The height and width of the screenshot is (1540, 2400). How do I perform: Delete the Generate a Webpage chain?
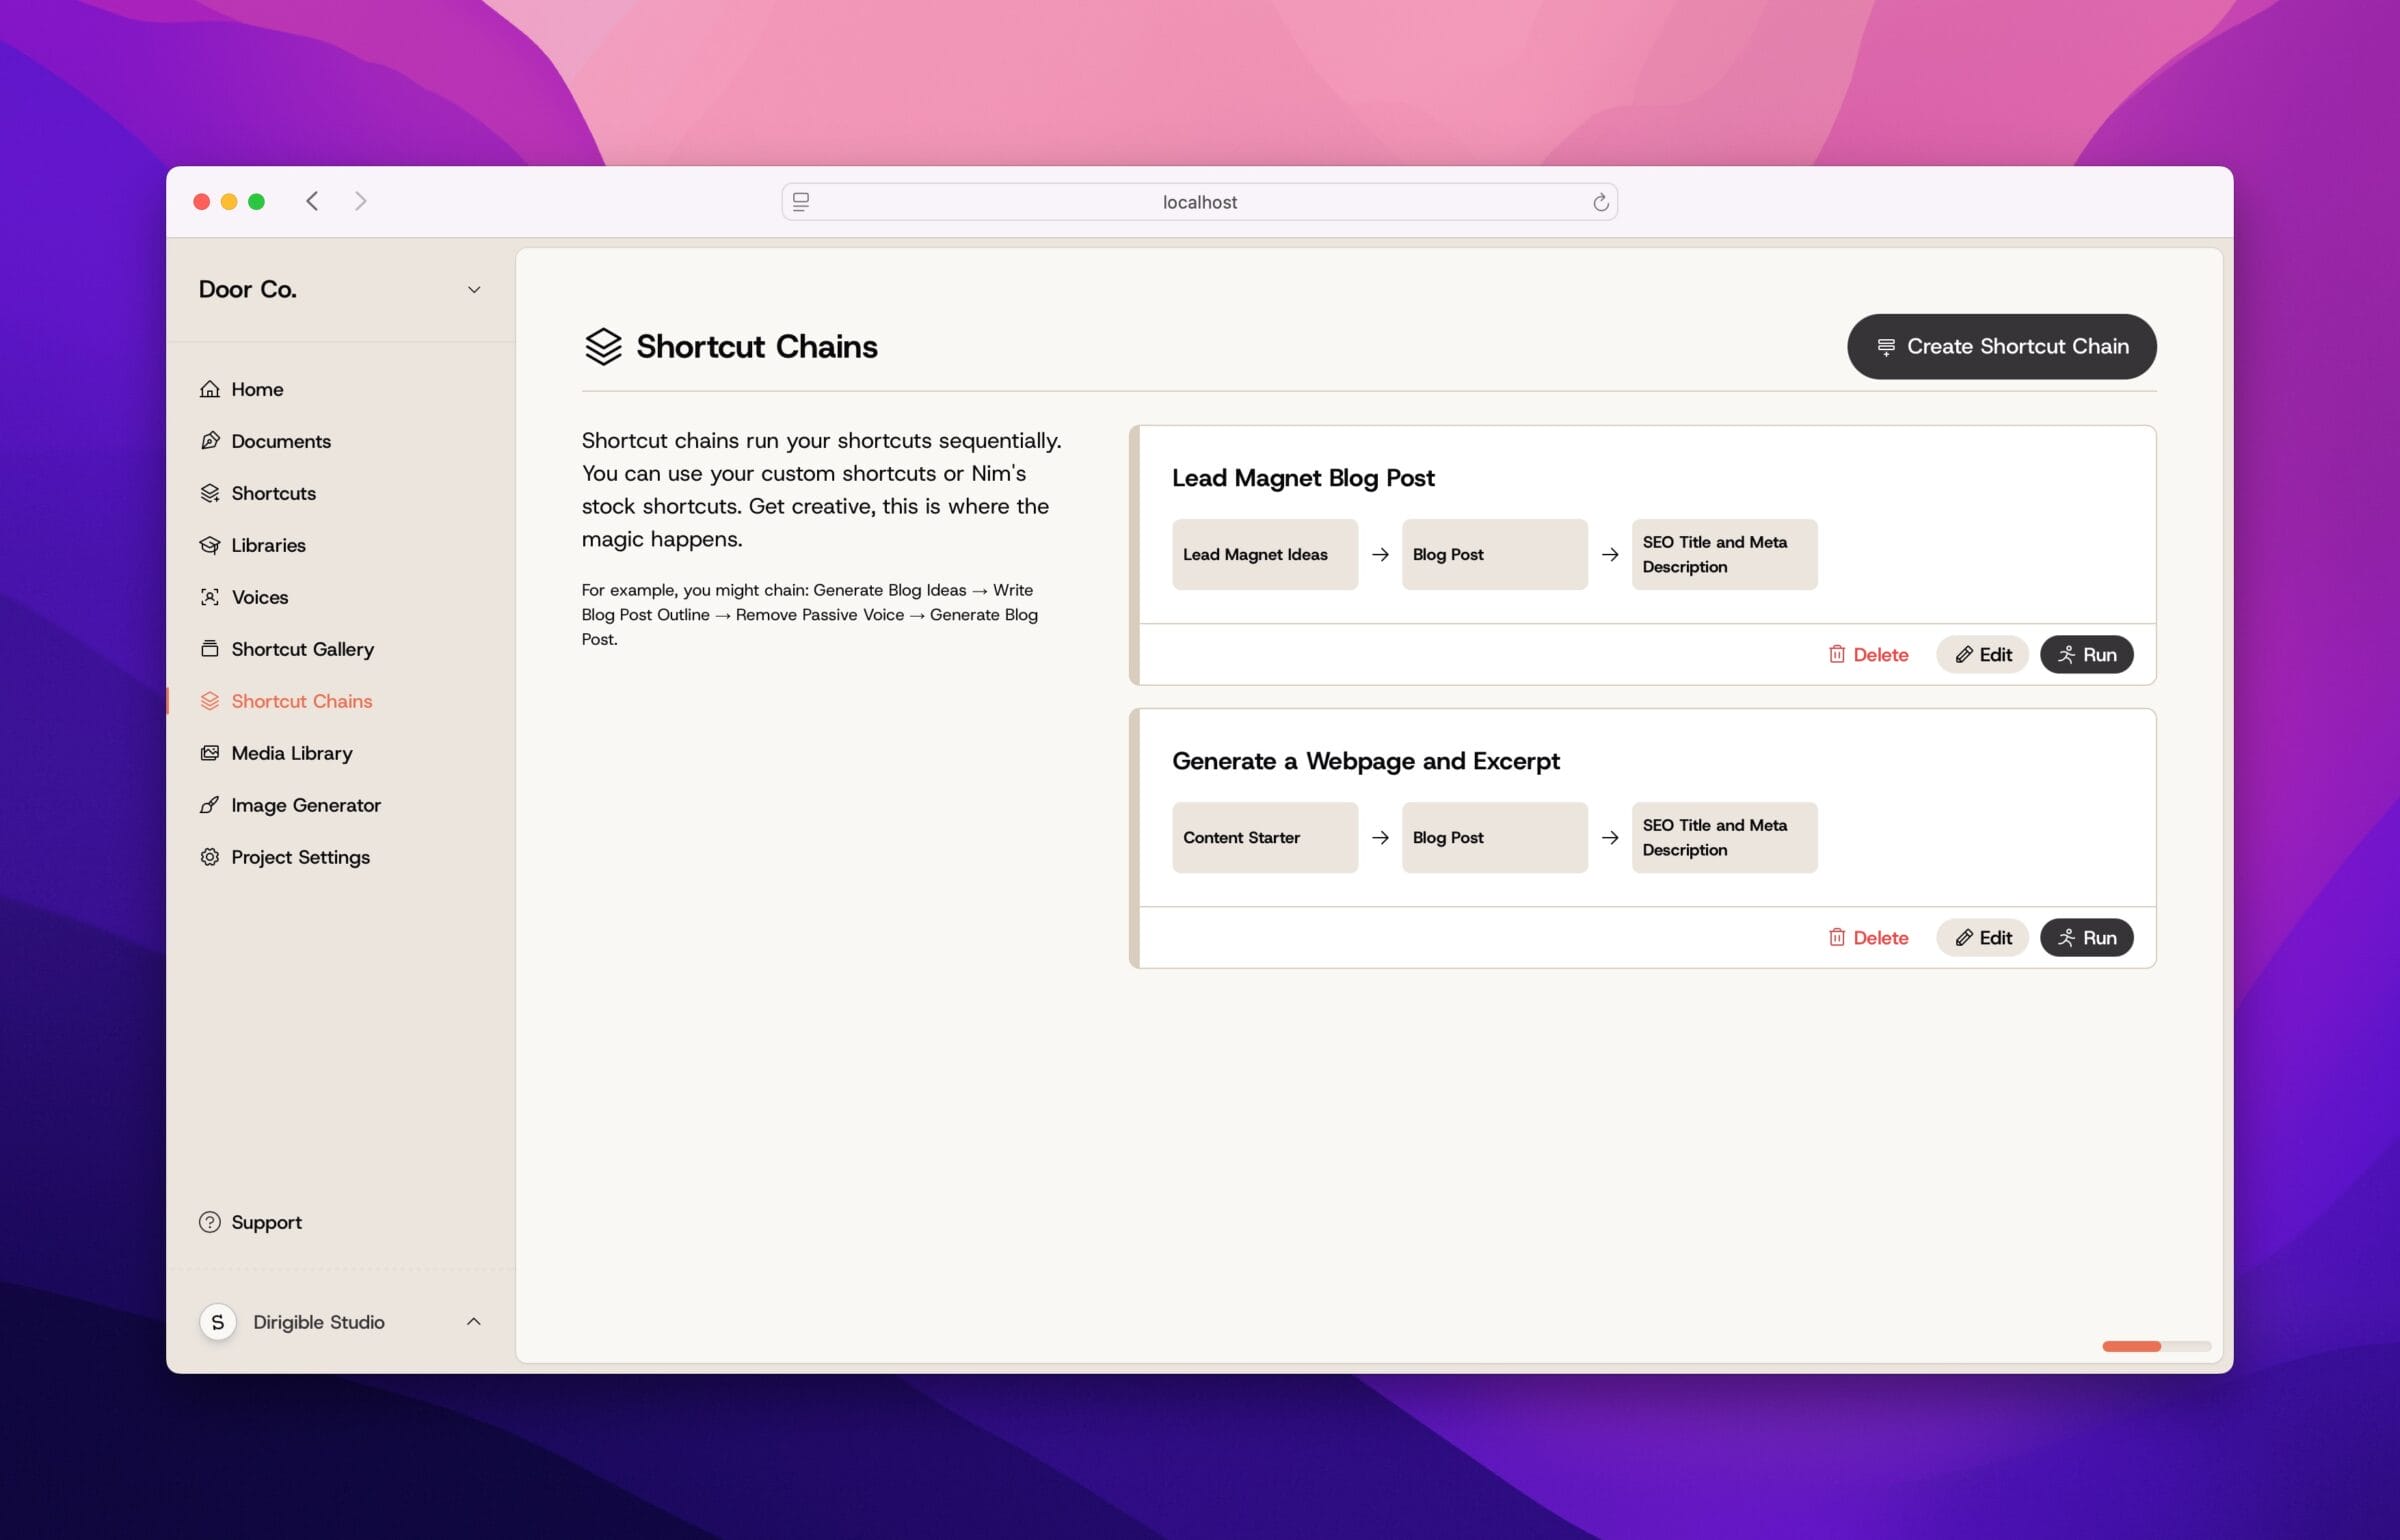pos(1866,936)
